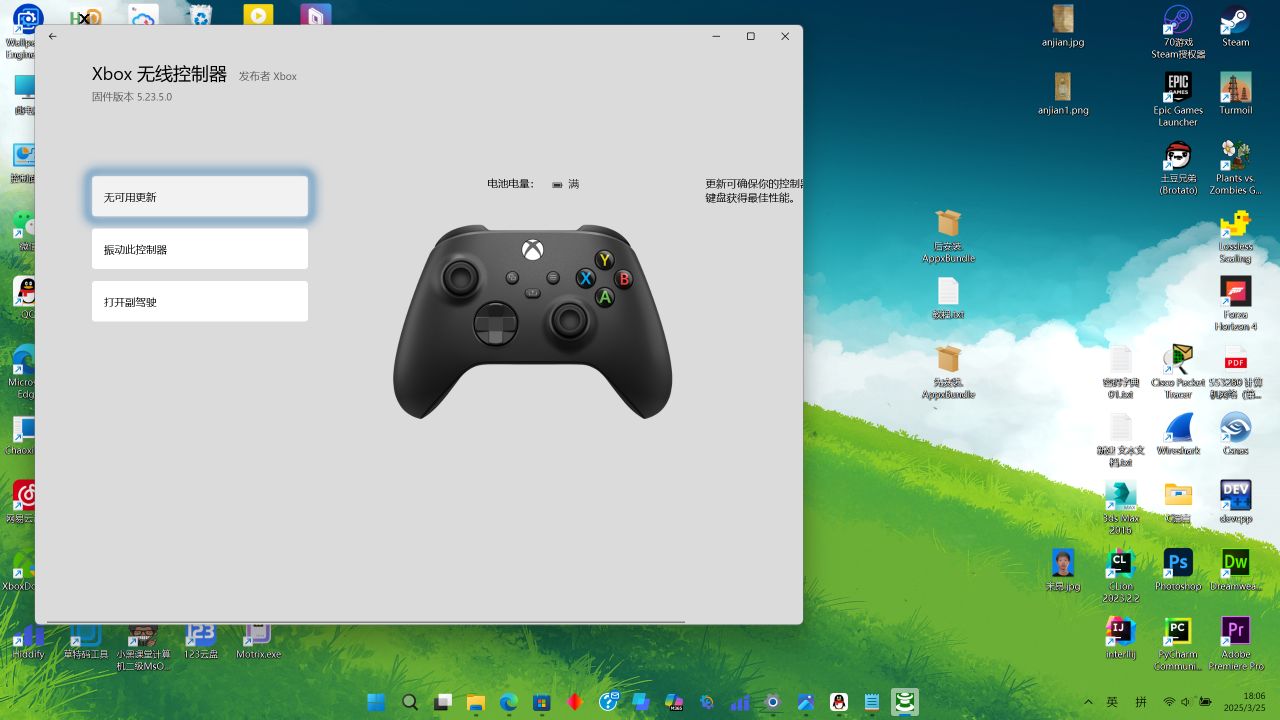Select the Adobe Premiere Pro shortcut
The width and height of the screenshot is (1280, 720).
click(1235, 644)
